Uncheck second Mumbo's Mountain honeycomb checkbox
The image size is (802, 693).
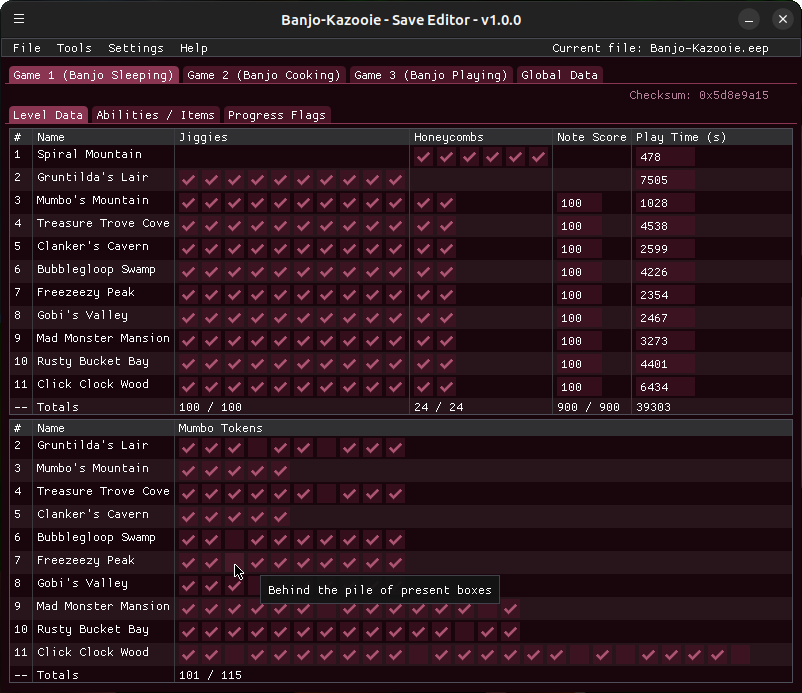point(447,203)
